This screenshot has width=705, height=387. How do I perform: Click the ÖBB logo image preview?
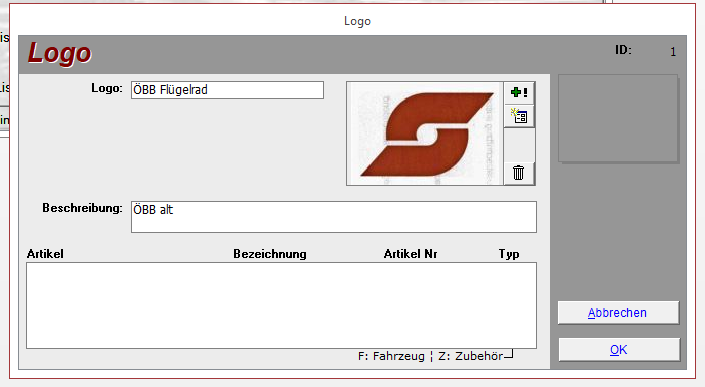tap(425, 133)
